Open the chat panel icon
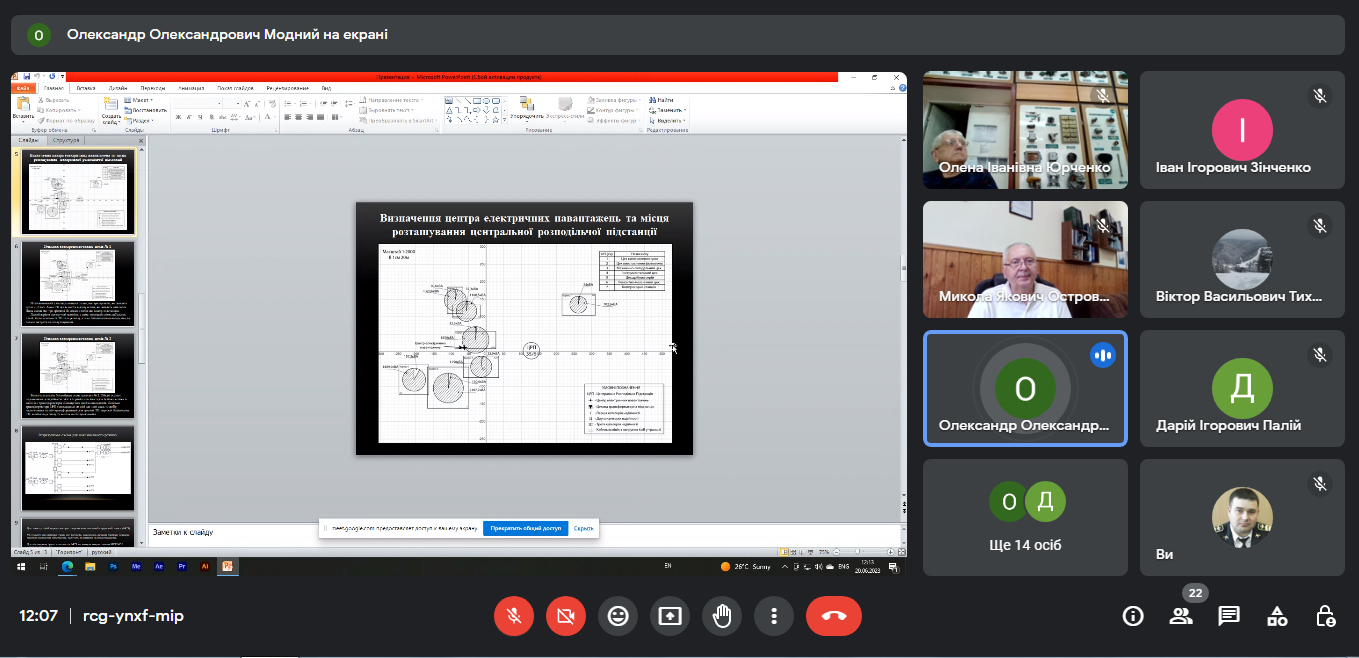This screenshot has height=658, width=1359. [x=1229, y=616]
